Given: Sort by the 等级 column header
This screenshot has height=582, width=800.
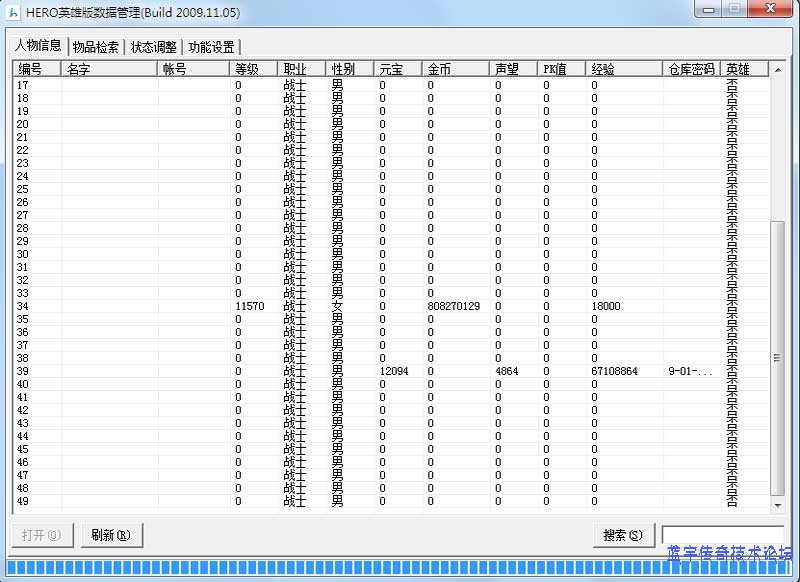Looking at the screenshot, I should tap(254, 69).
